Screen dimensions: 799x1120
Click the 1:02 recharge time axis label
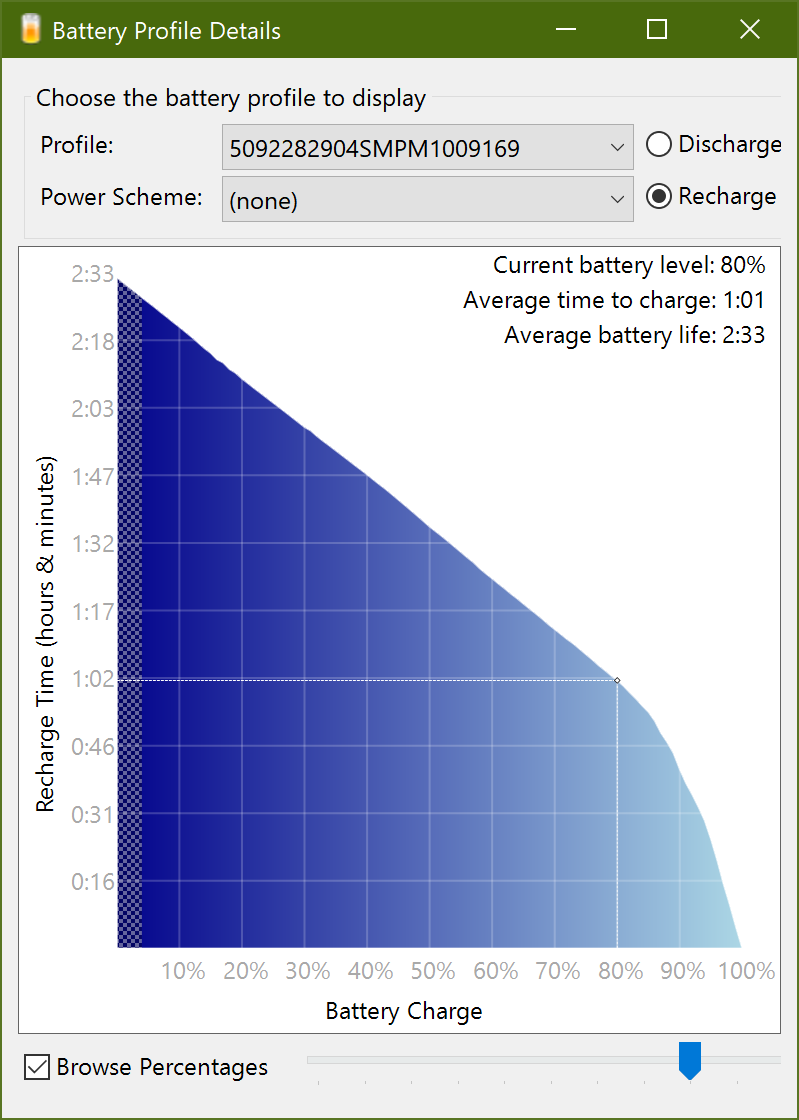(92, 679)
